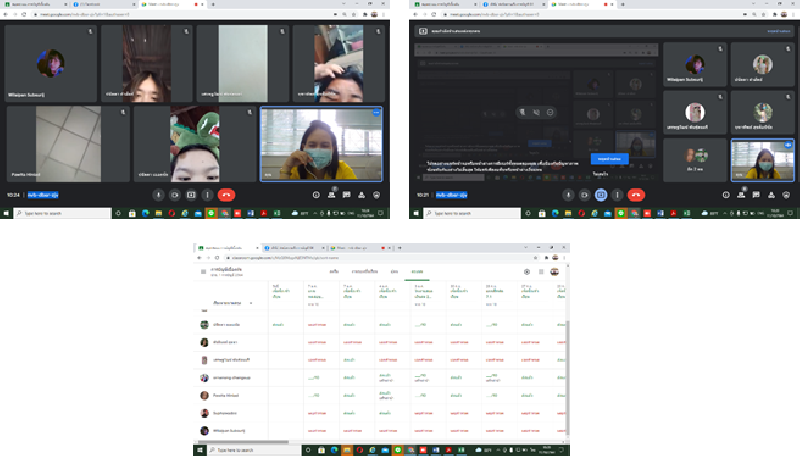
Task: Toggle microphone in the left Meet window
Action: coord(158,195)
